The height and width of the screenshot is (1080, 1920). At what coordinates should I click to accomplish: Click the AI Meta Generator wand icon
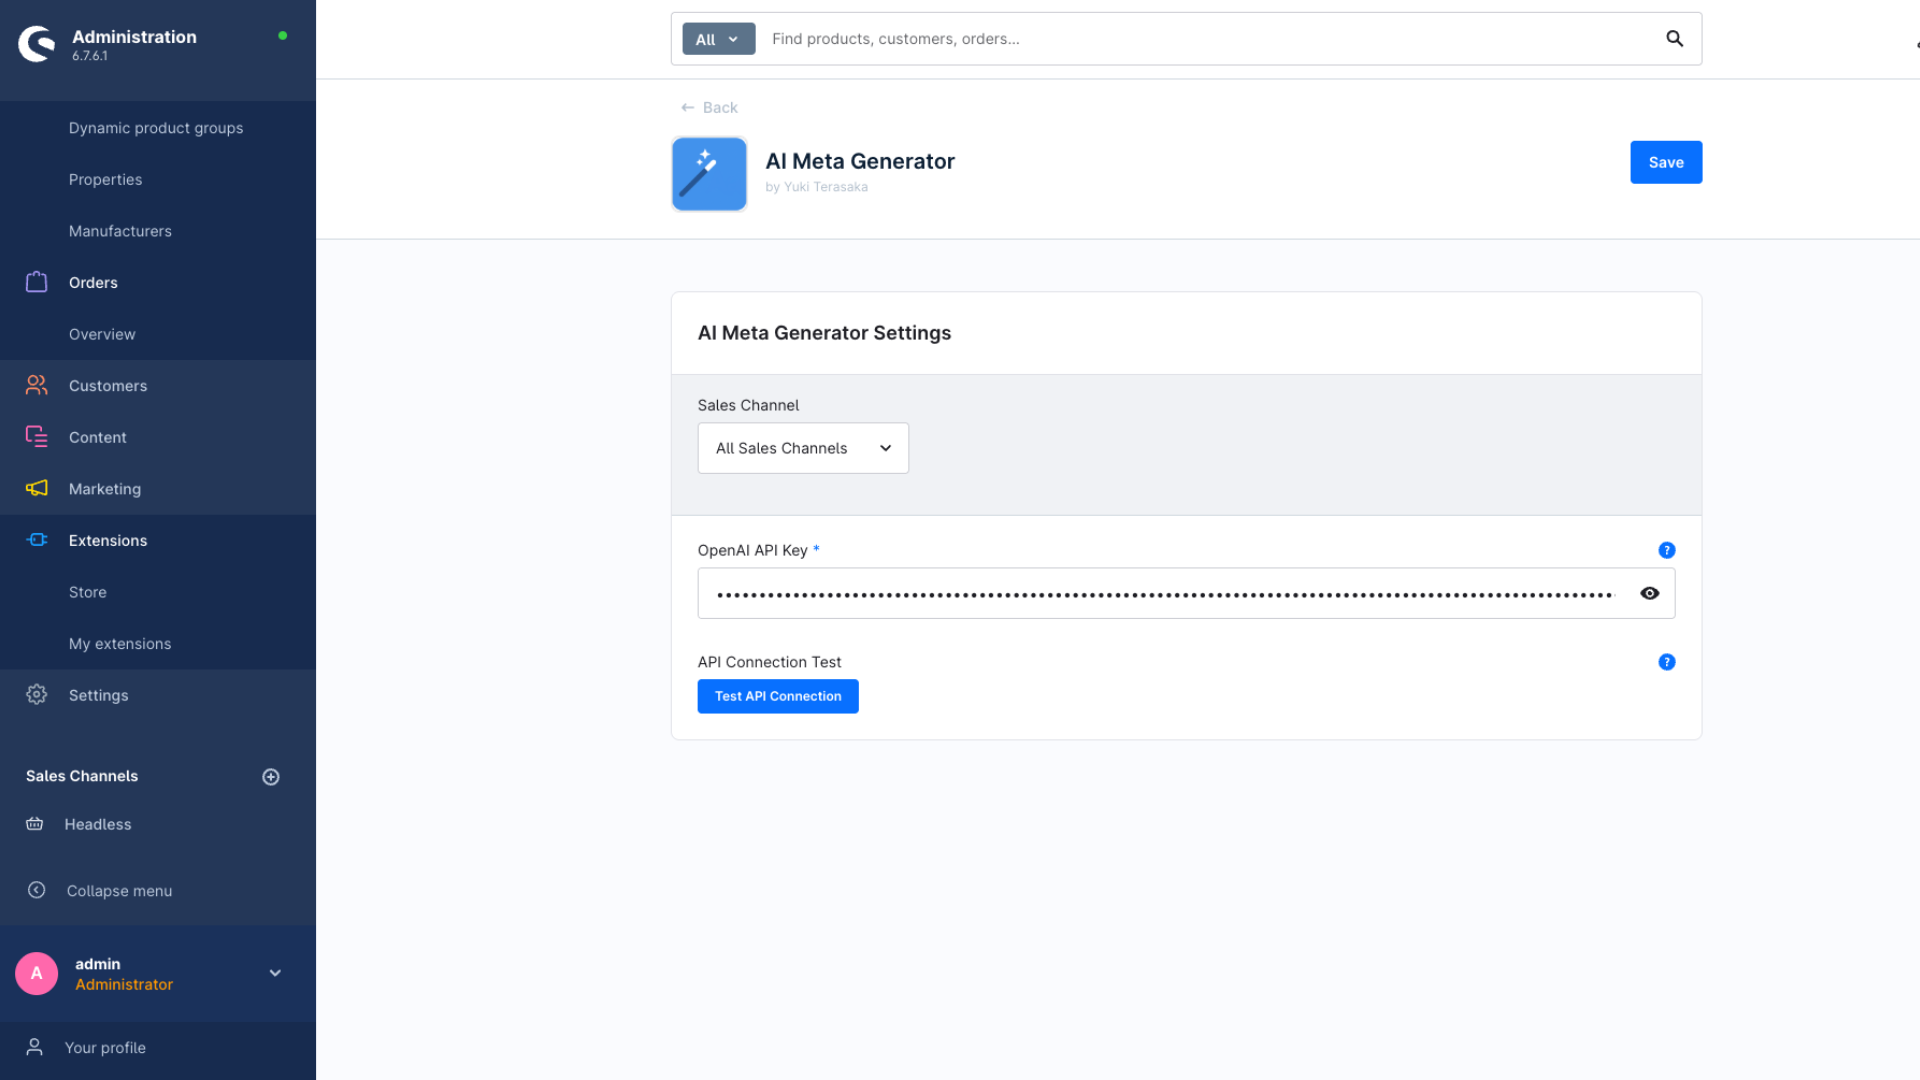pos(709,174)
